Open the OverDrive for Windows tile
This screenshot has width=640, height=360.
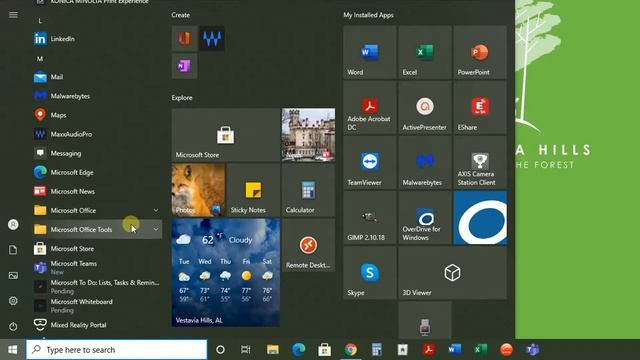(x=424, y=218)
